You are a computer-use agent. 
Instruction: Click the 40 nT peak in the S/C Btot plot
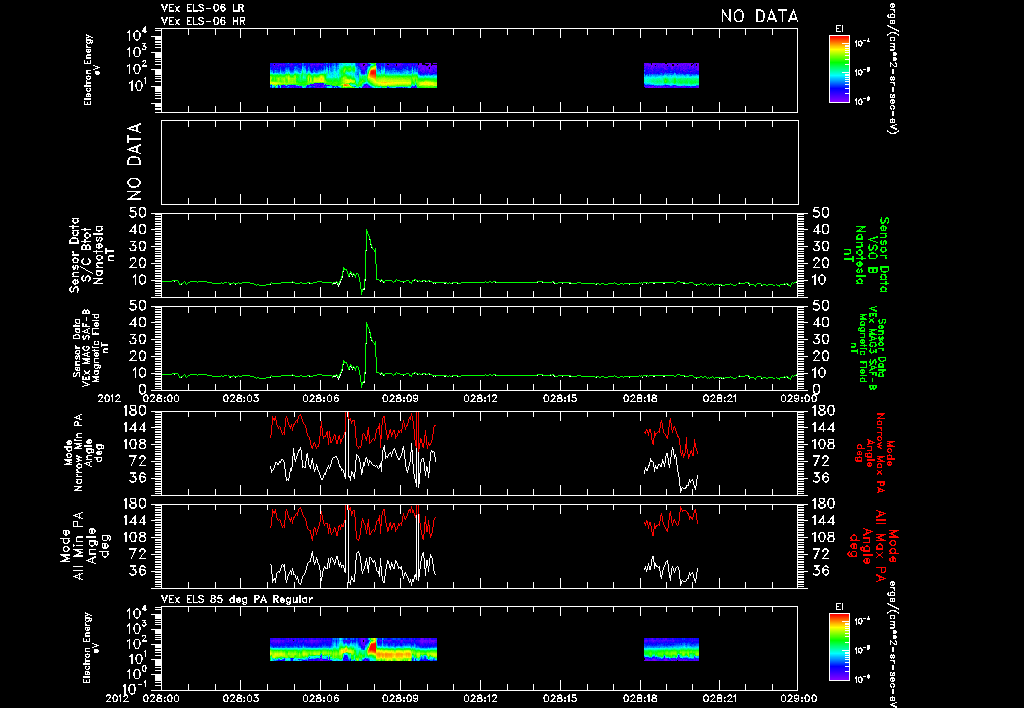[368, 231]
